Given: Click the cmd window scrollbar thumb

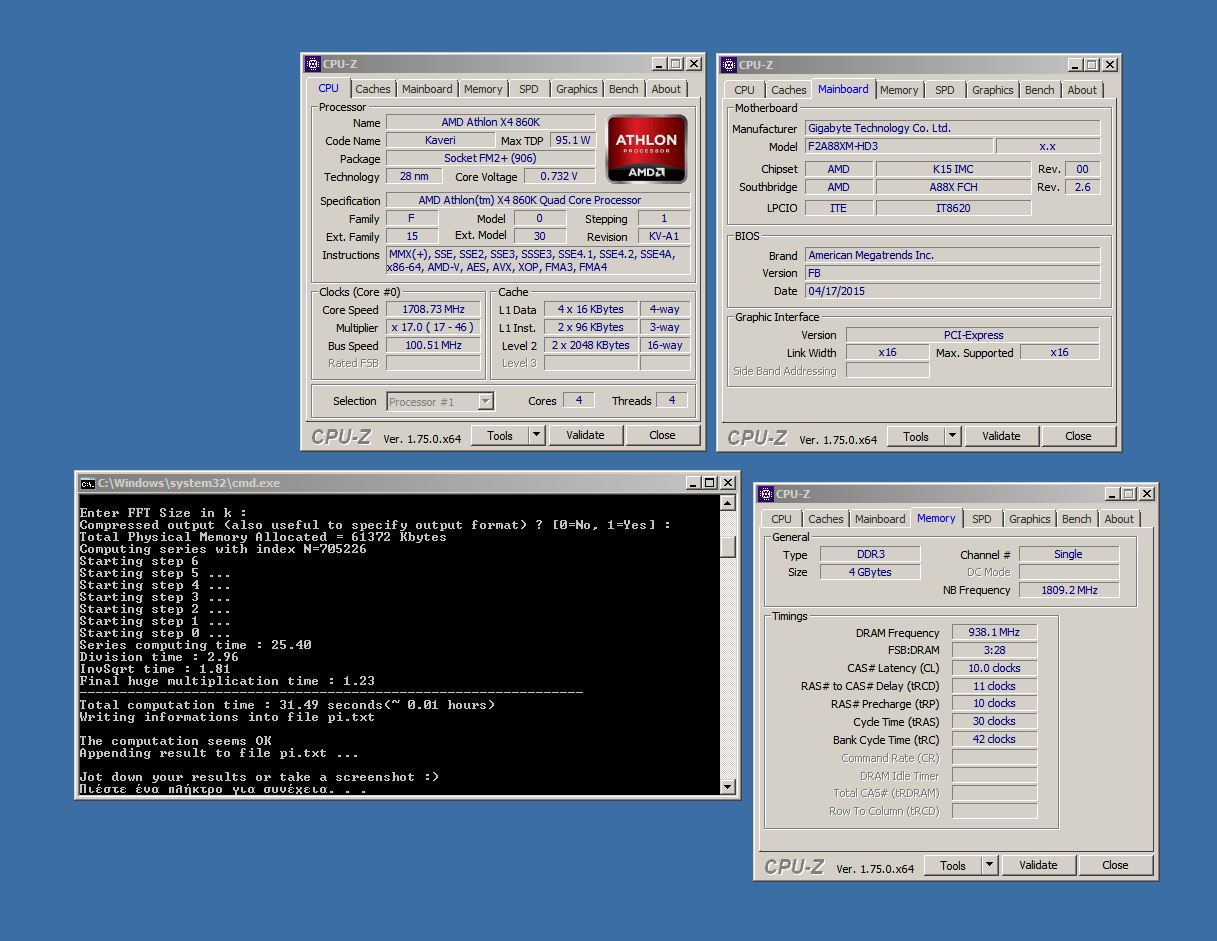Looking at the screenshot, I should click(x=728, y=546).
